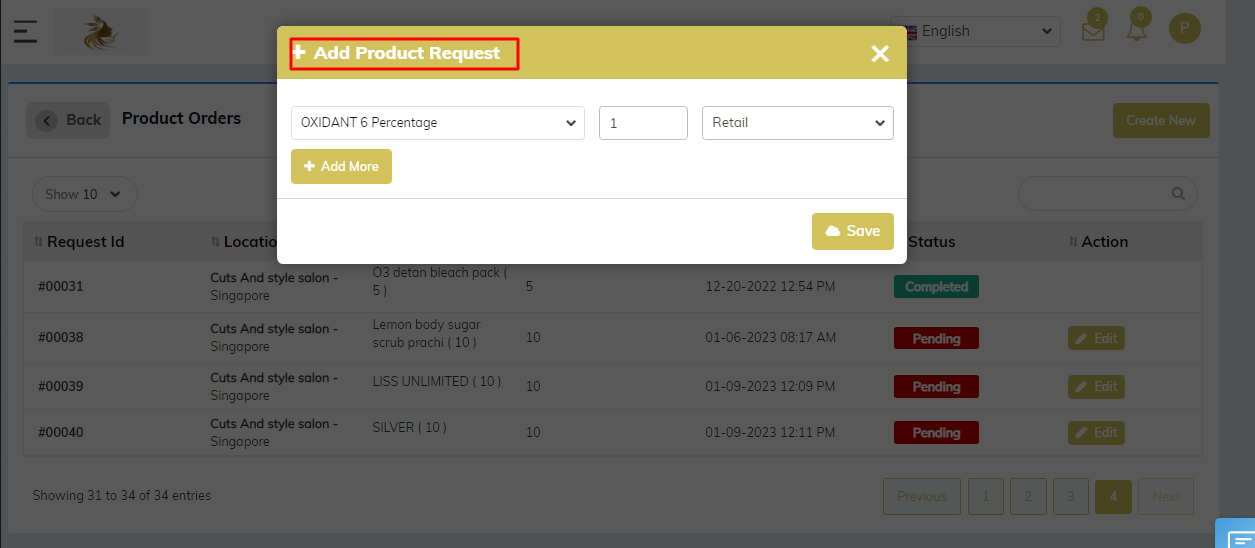Go to the Previous page
This screenshot has height=548, width=1255.
(922, 496)
